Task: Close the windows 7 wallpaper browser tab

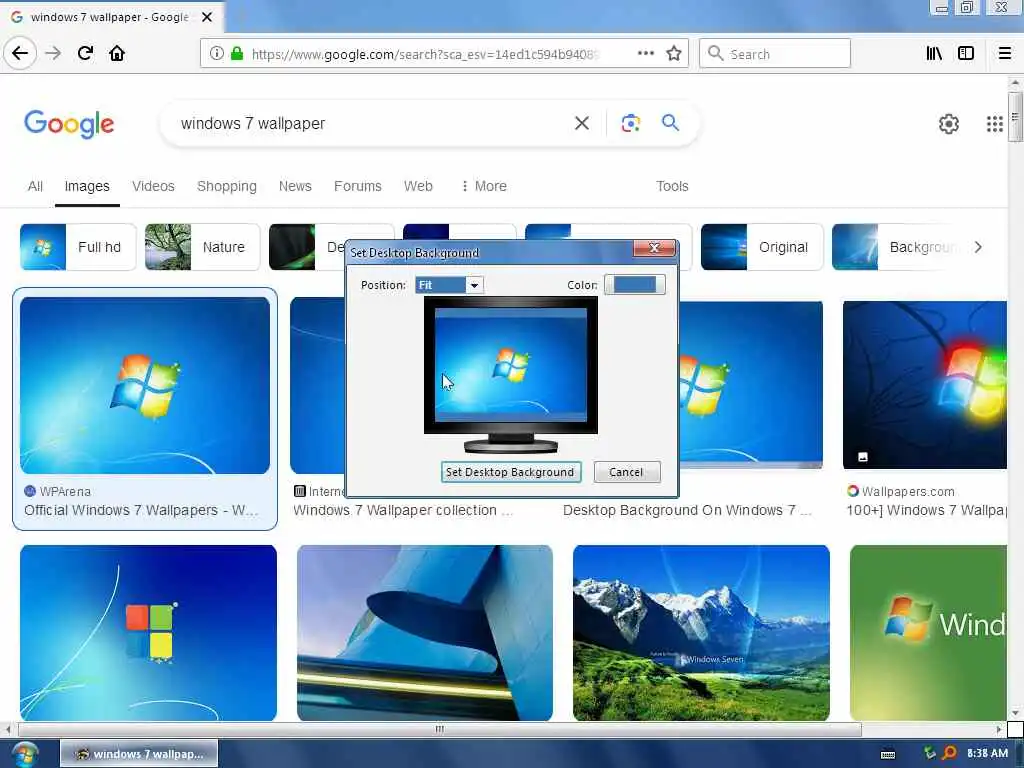Action: (x=207, y=17)
